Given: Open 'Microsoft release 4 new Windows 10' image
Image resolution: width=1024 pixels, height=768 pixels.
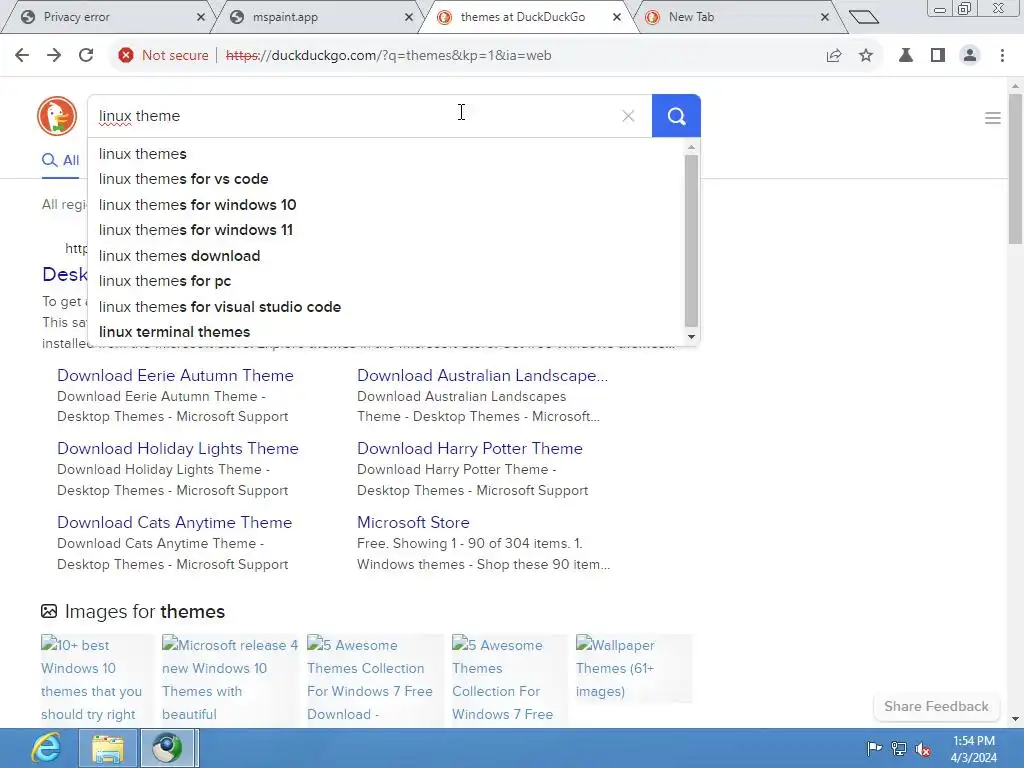Looking at the screenshot, I should pyautogui.click(x=230, y=679).
